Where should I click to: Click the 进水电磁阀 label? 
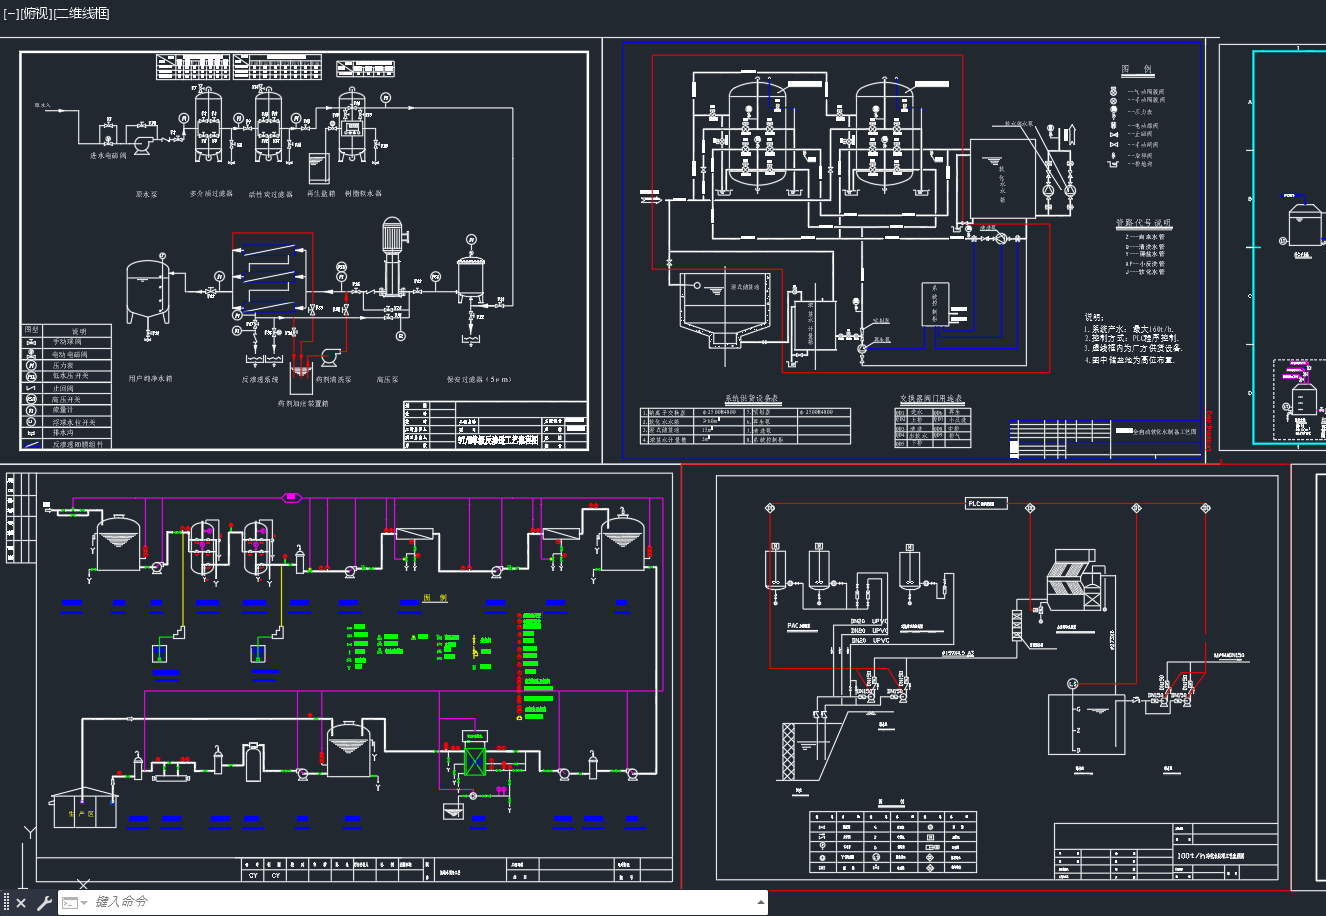108,156
